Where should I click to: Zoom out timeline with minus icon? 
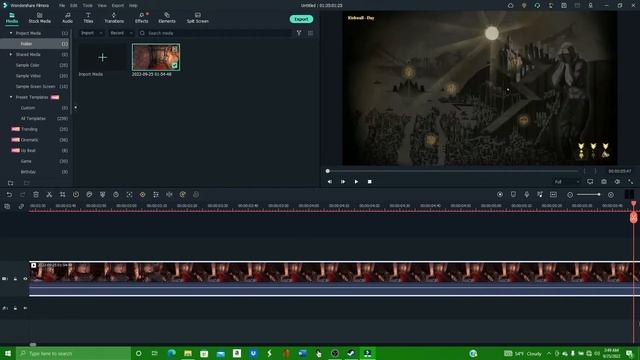pyautogui.click(x=570, y=195)
